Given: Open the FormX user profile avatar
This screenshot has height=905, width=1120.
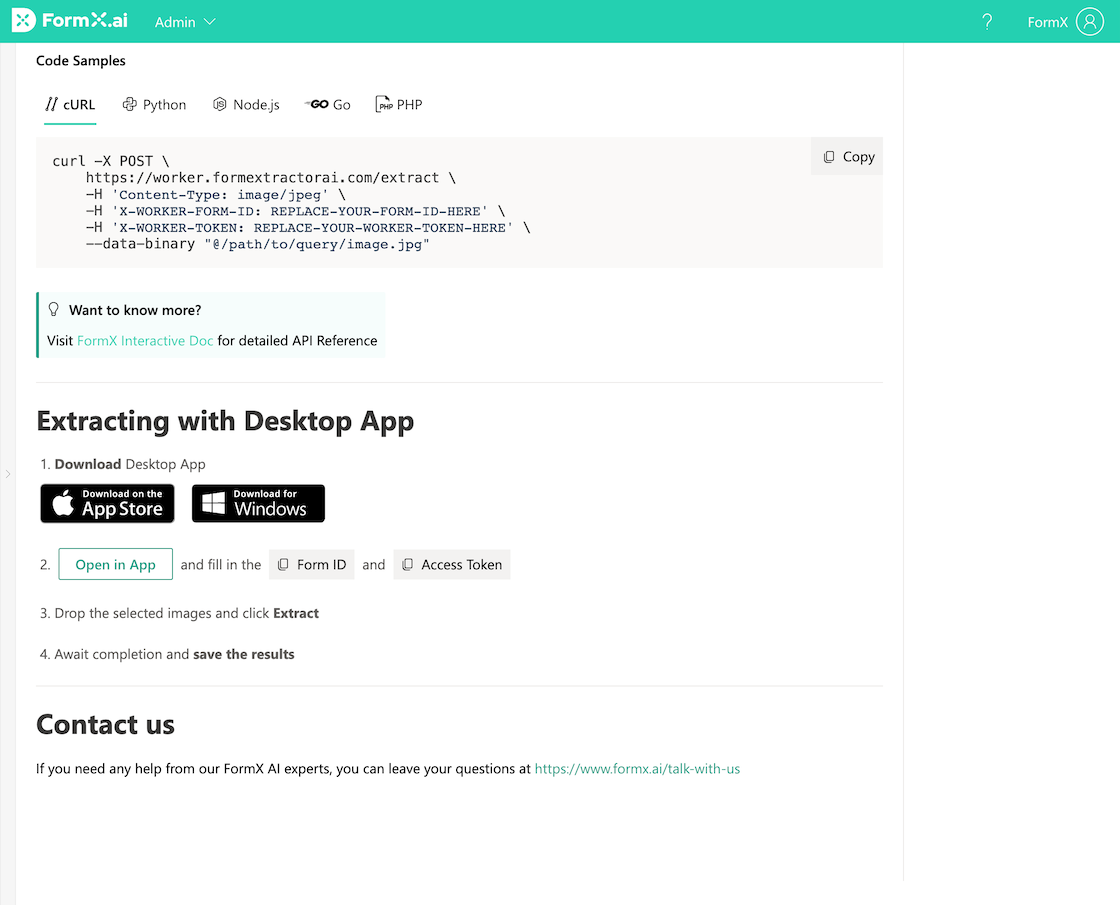Looking at the screenshot, I should 1090,21.
